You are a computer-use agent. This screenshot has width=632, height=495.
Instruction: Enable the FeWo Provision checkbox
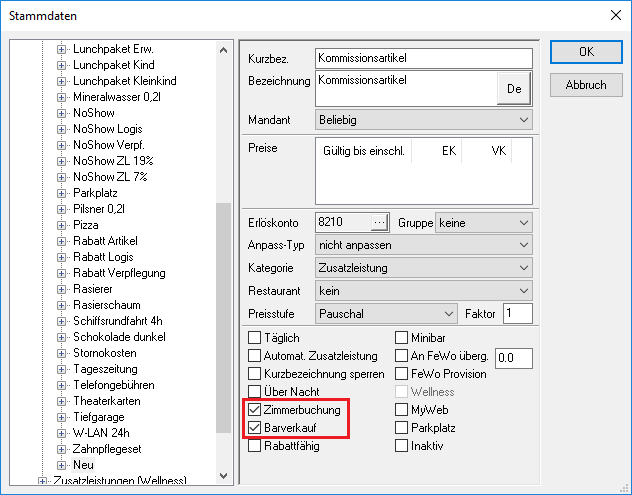pyautogui.click(x=401, y=374)
